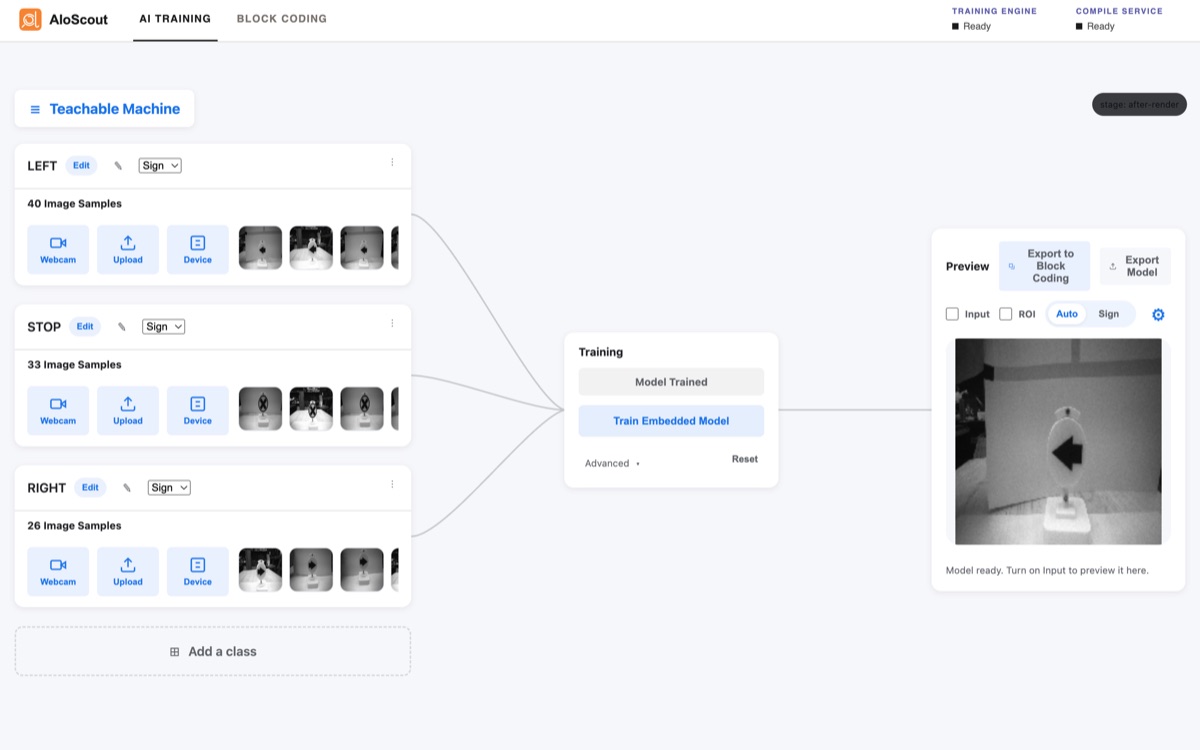The image size is (1200, 750).
Task: Click the Training Engine Ready status
Action: pyautogui.click(x=971, y=26)
